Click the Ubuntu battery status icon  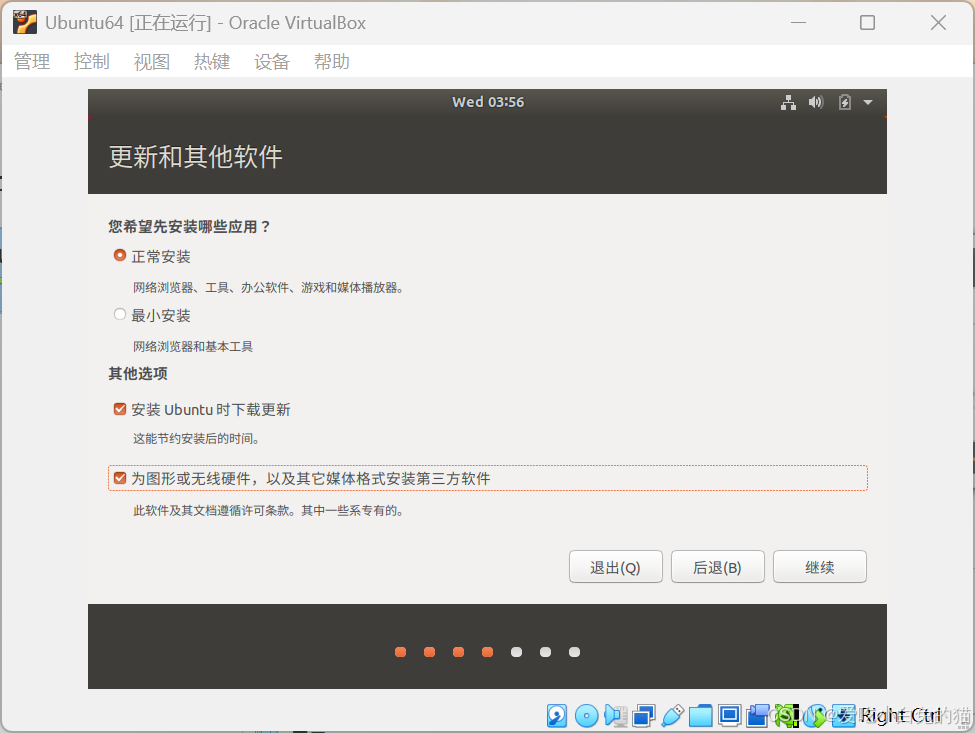coord(844,103)
